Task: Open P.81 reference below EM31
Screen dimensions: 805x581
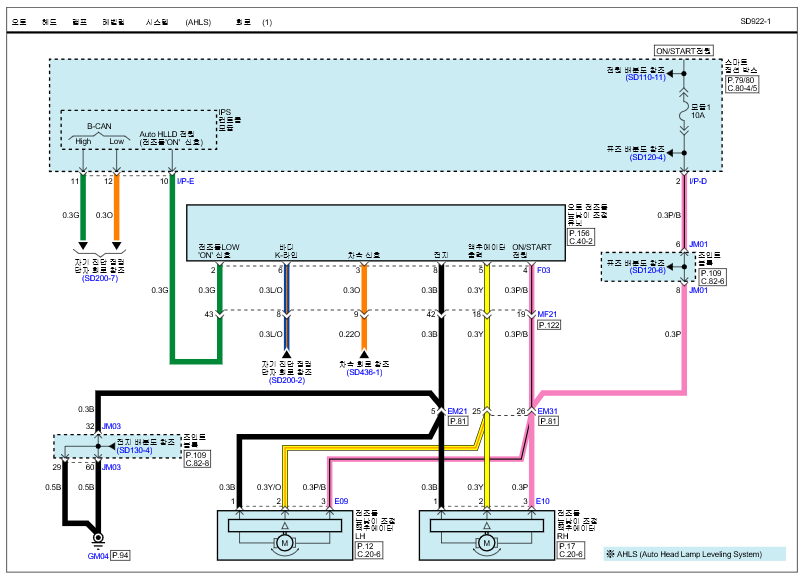Action: 548,421
